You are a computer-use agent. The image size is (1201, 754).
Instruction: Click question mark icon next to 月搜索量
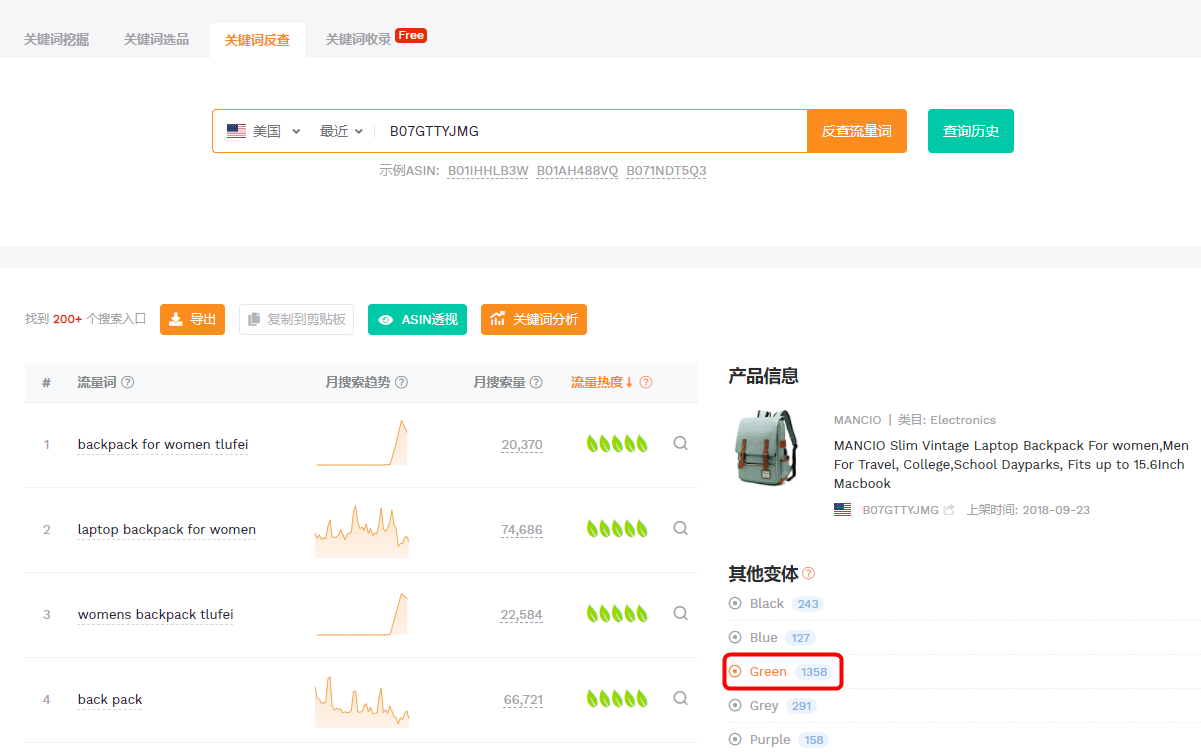536,382
